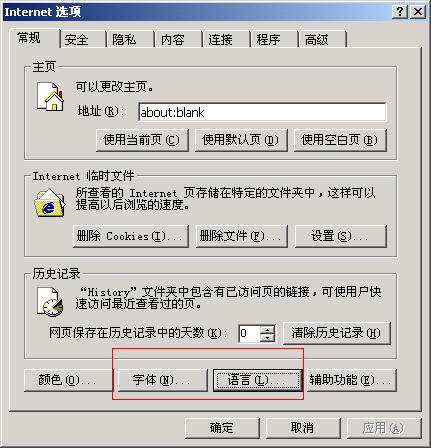Open temporary files 设置 dialog
The image size is (431, 448).
(341, 236)
